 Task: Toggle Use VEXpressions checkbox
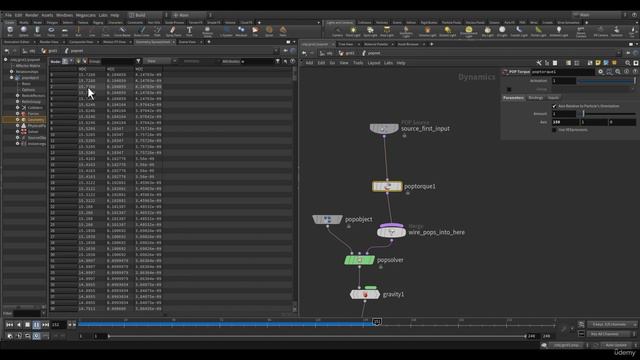[554, 130]
